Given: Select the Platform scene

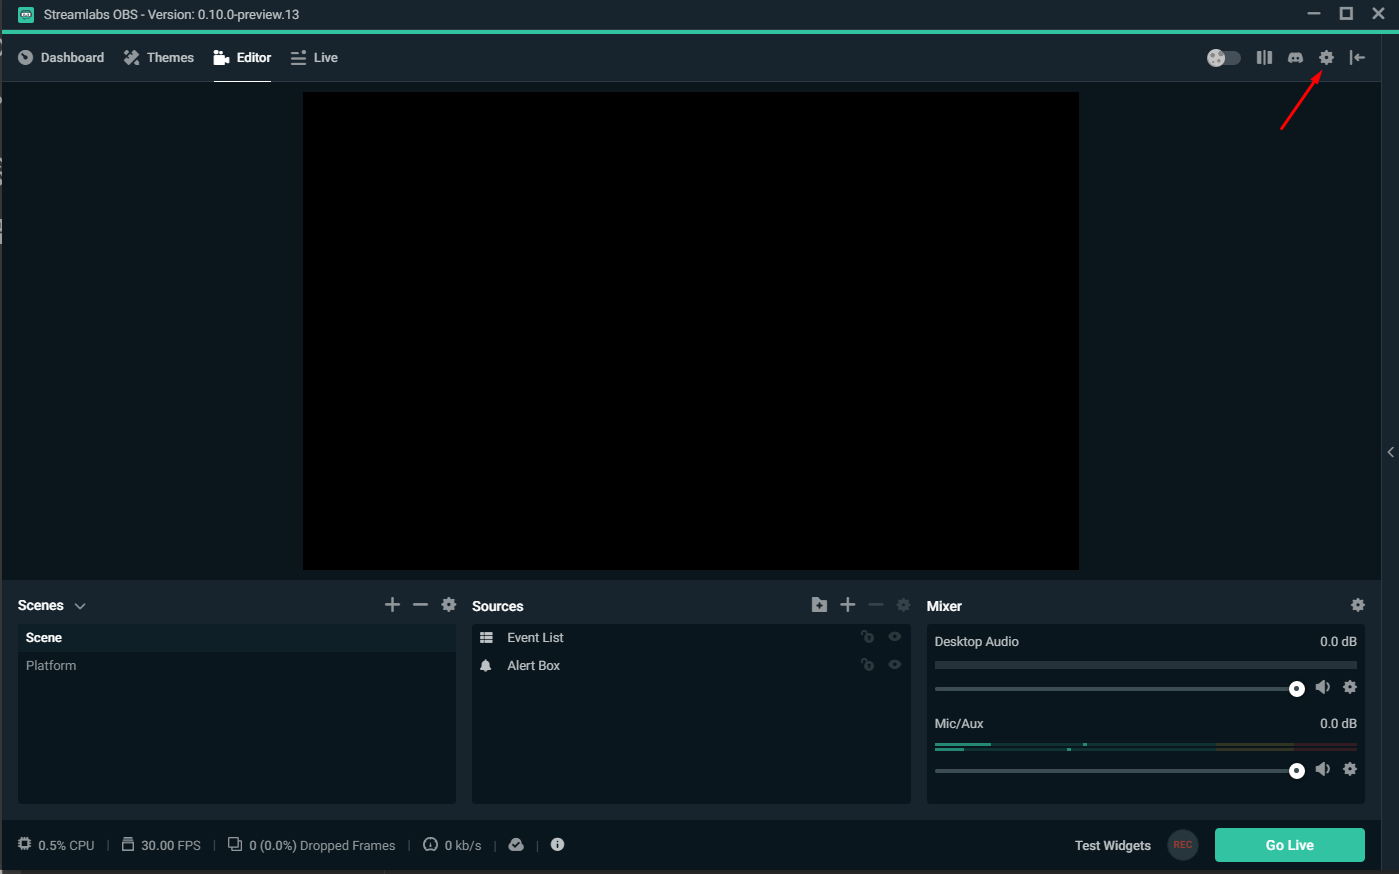Looking at the screenshot, I should (x=237, y=666).
